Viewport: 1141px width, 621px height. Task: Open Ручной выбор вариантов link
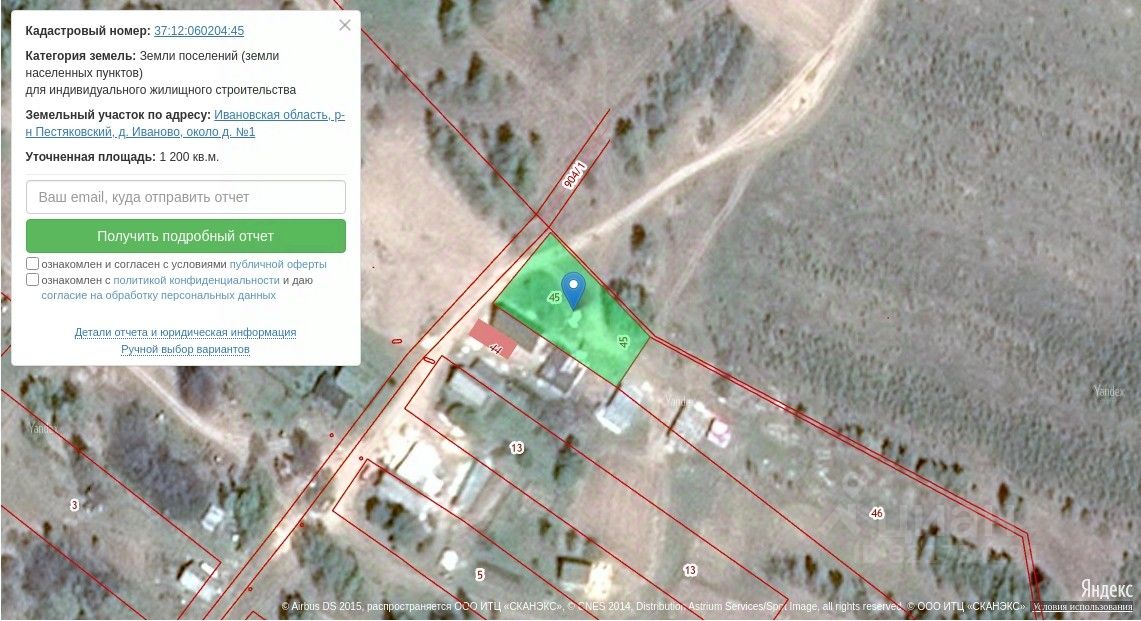[x=186, y=349]
